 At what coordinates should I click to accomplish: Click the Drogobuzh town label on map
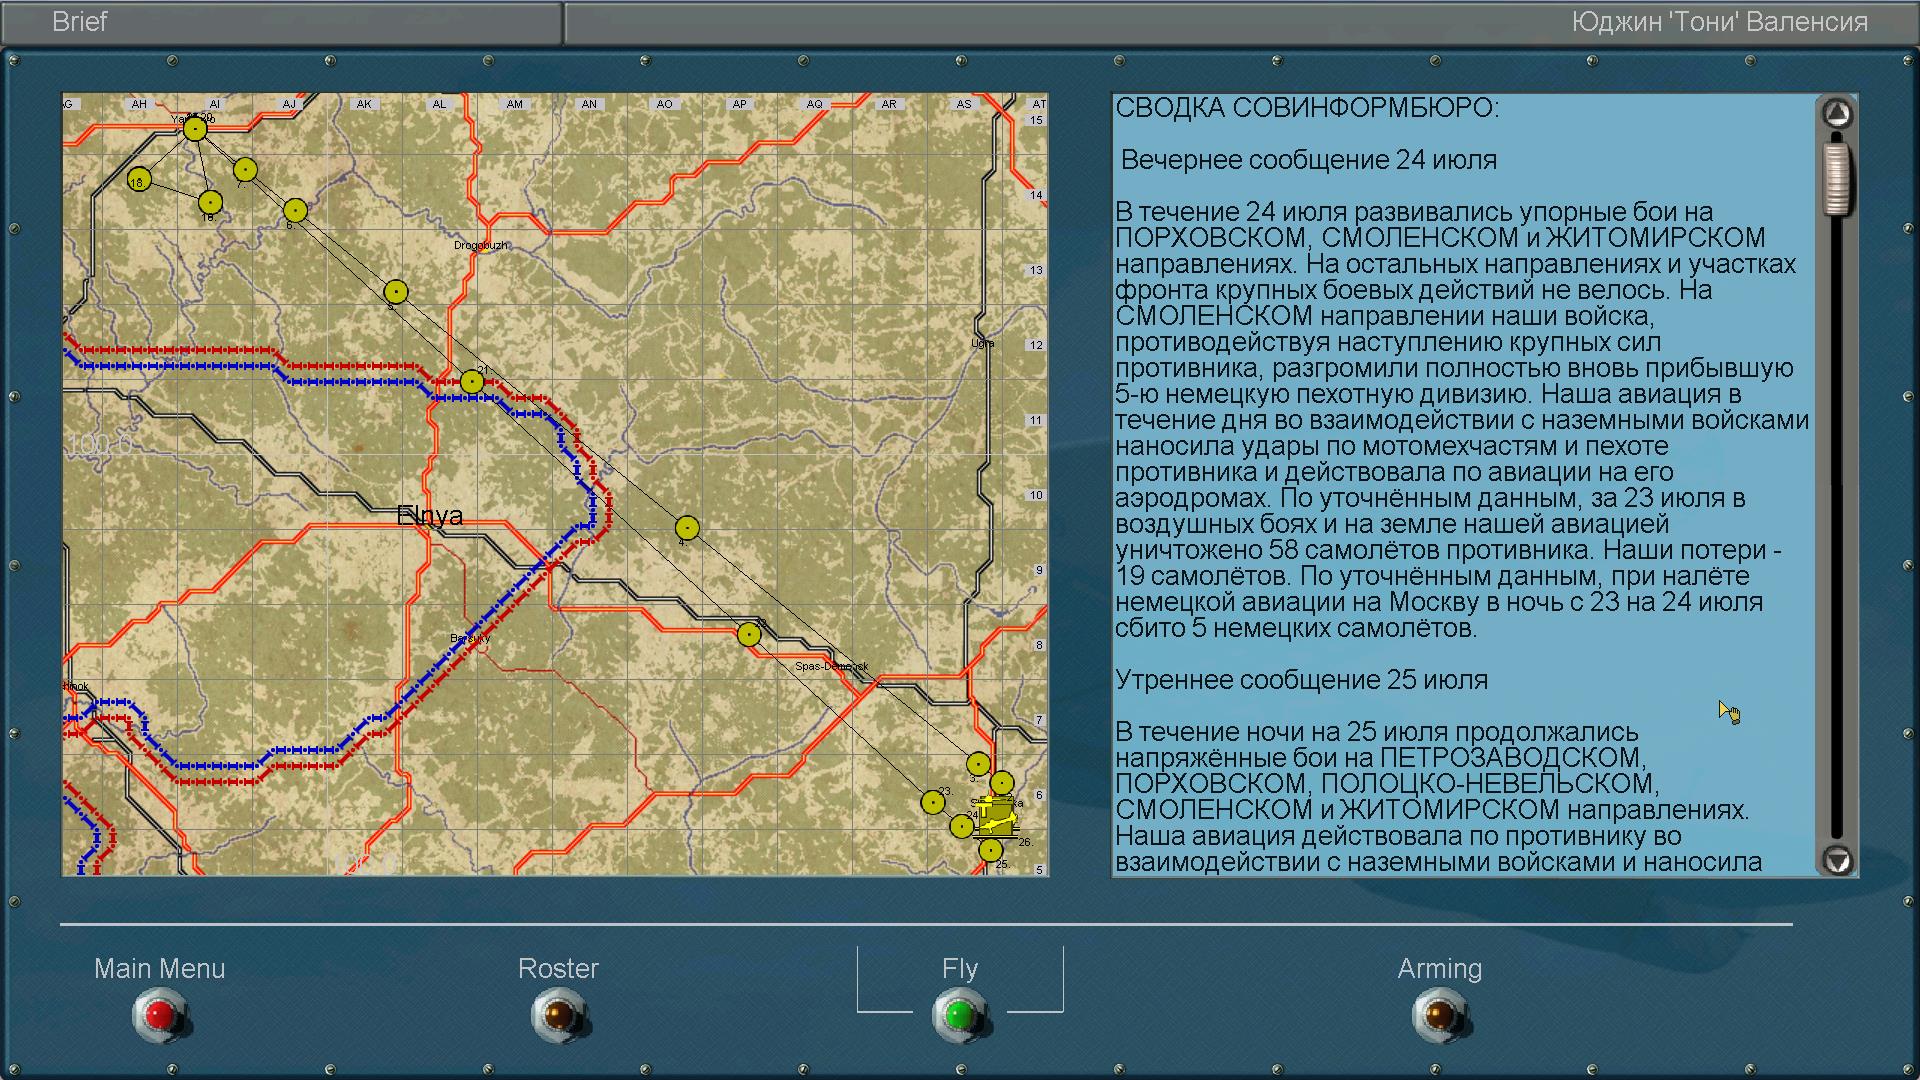(x=481, y=245)
